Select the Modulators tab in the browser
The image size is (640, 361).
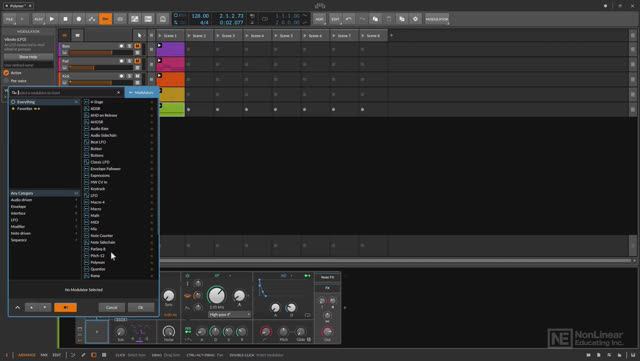click(x=141, y=93)
